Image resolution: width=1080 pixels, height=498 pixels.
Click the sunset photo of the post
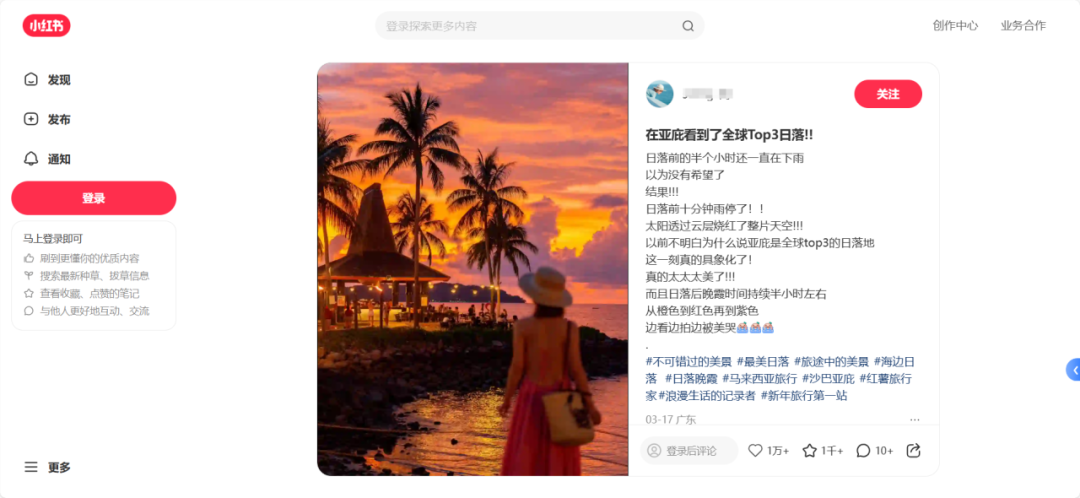click(472, 269)
